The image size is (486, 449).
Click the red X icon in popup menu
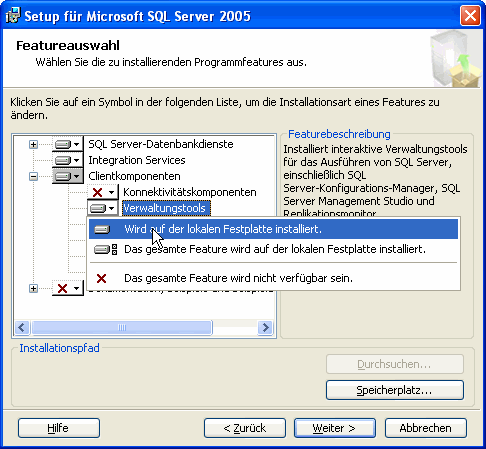(x=101, y=278)
